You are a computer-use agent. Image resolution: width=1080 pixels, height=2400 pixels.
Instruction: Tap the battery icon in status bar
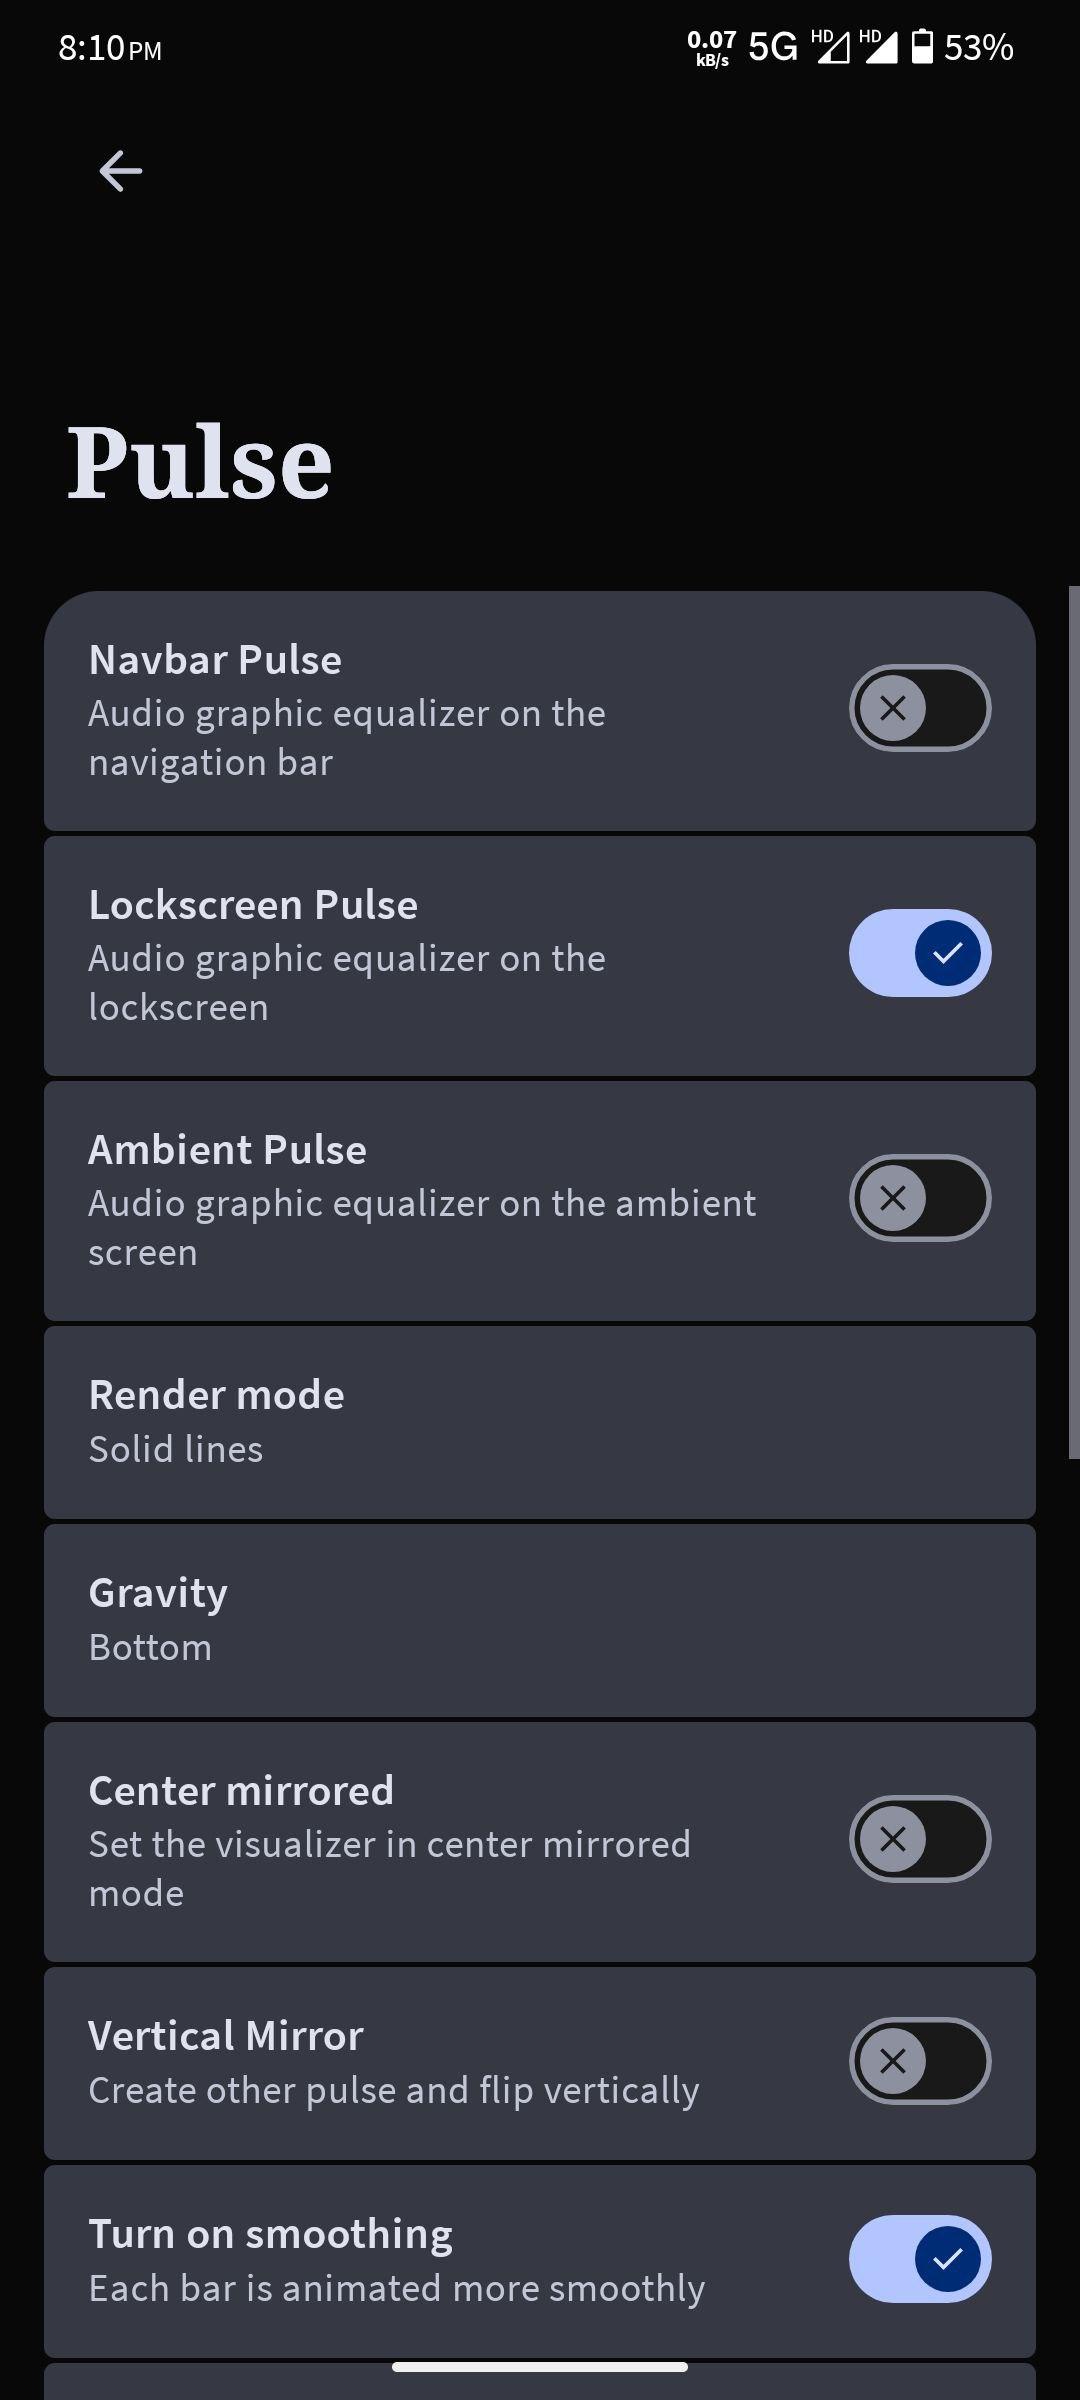tap(922, 47)
